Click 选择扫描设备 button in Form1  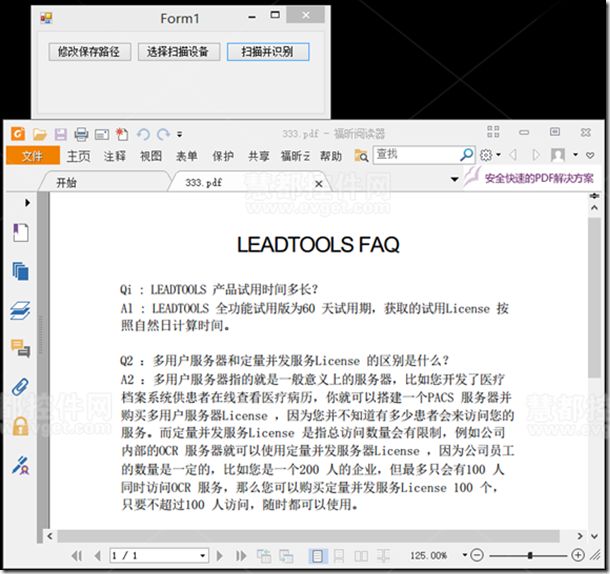click(x=179, y=52)
